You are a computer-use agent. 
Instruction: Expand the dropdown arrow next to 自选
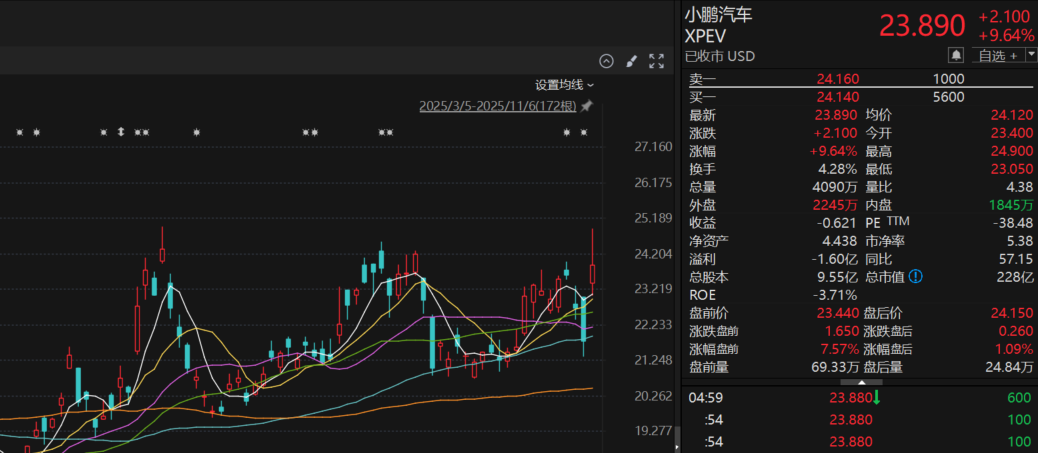[1029, 55]
